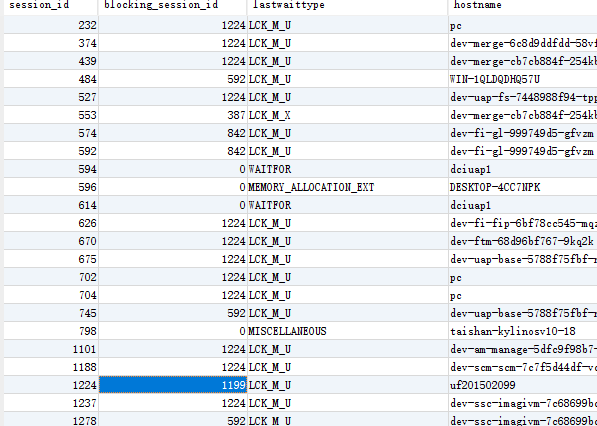Select the hostname column header
Screen dimensions: 597x426
click(523, 5)
